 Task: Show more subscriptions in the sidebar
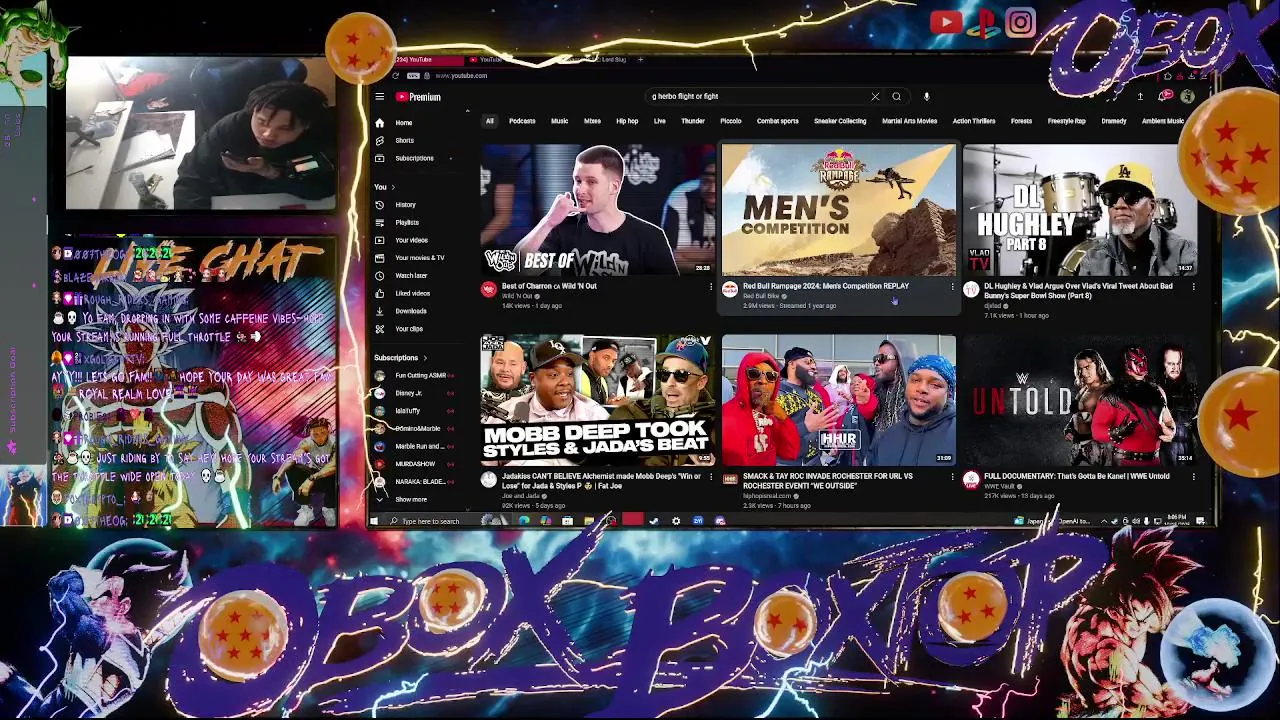pos(410,499)
